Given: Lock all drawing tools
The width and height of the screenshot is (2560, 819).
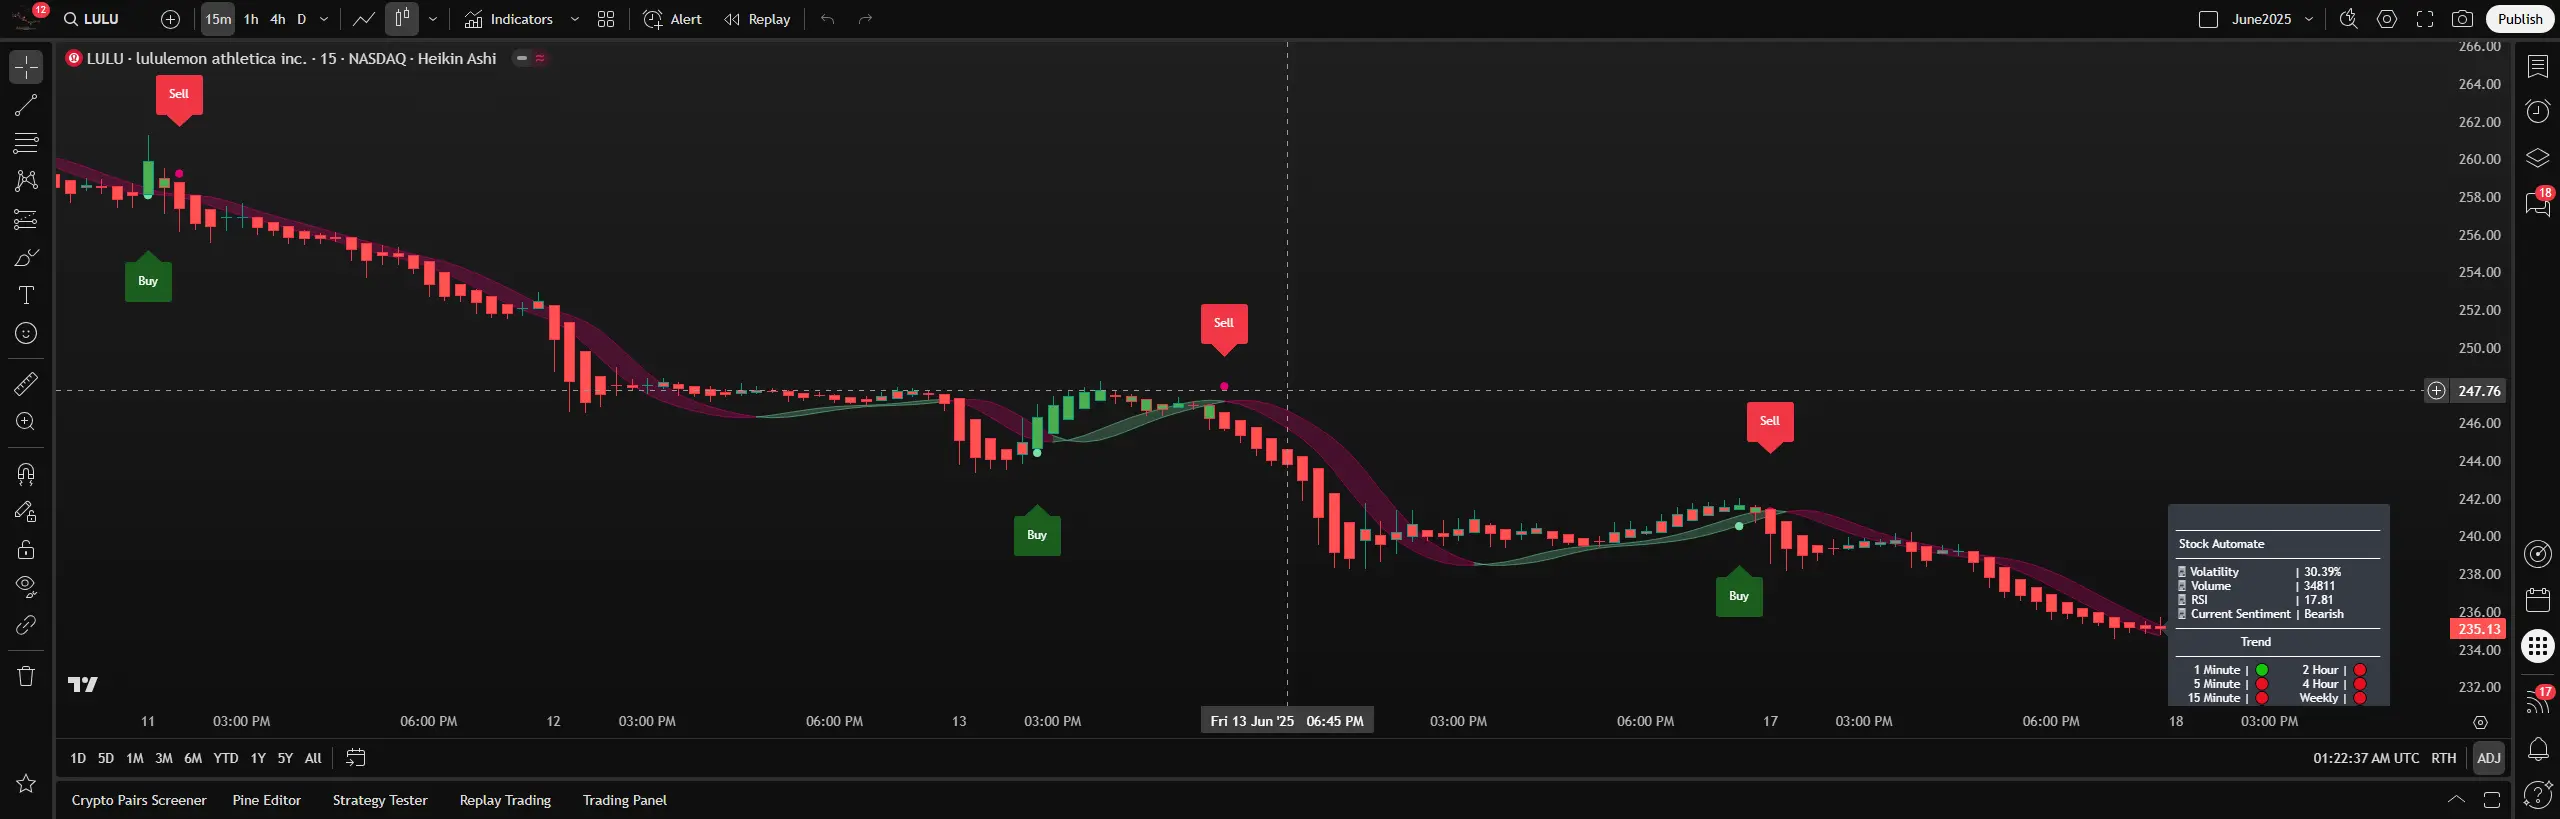Looking at the screenshot, I should click(26, 549).
